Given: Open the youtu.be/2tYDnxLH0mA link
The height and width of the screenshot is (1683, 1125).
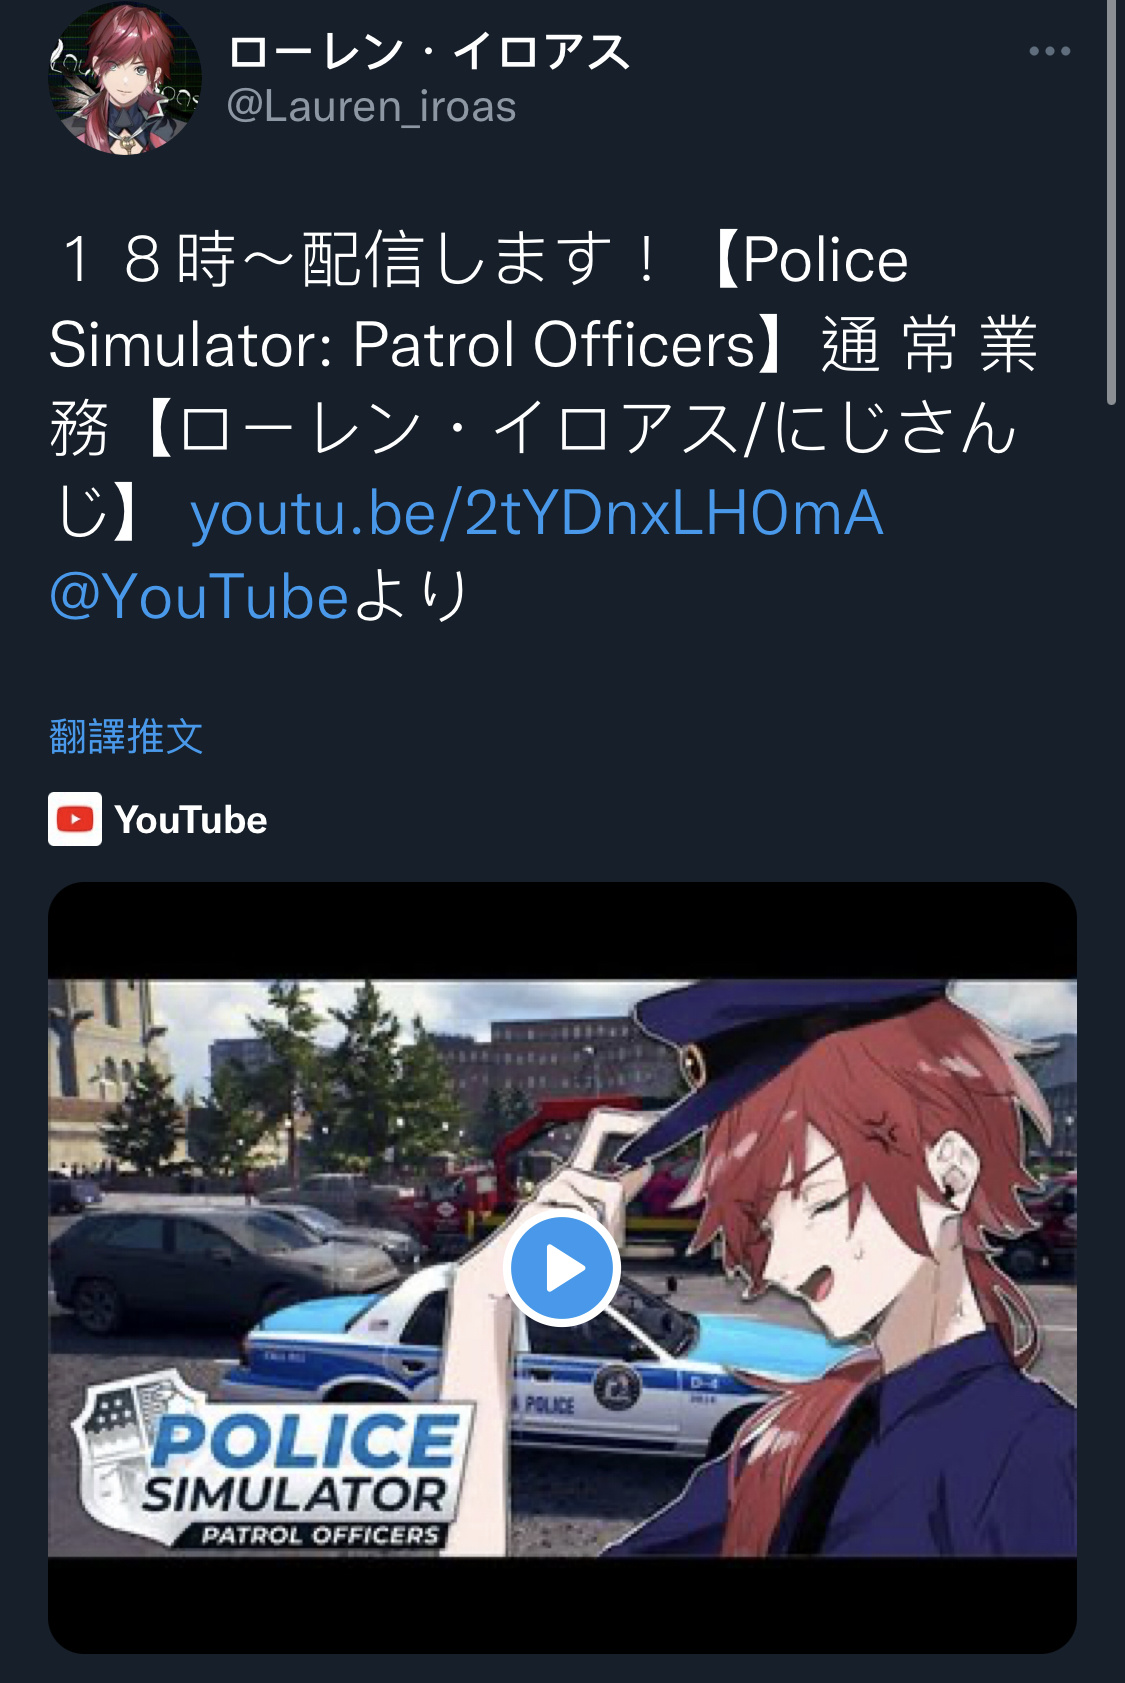Looking at the screenshot, I should tap(537, 513).
